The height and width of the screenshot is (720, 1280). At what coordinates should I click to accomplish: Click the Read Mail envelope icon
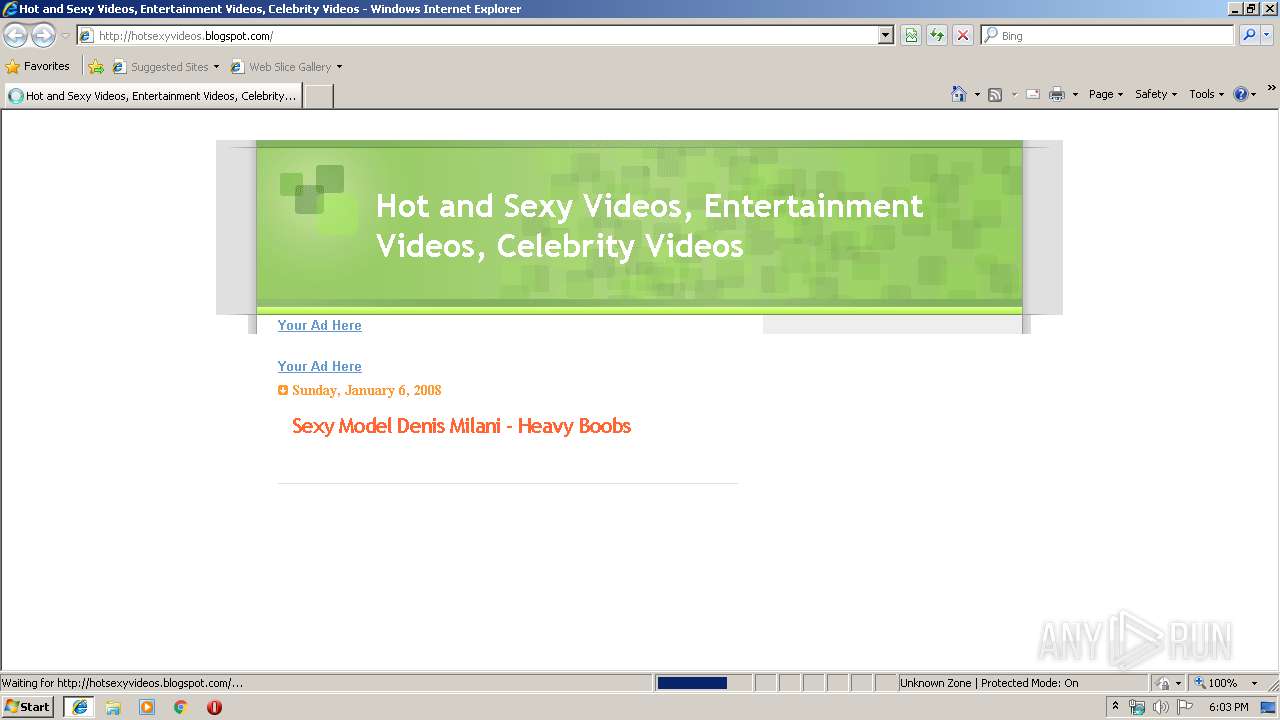(1033, 94)
